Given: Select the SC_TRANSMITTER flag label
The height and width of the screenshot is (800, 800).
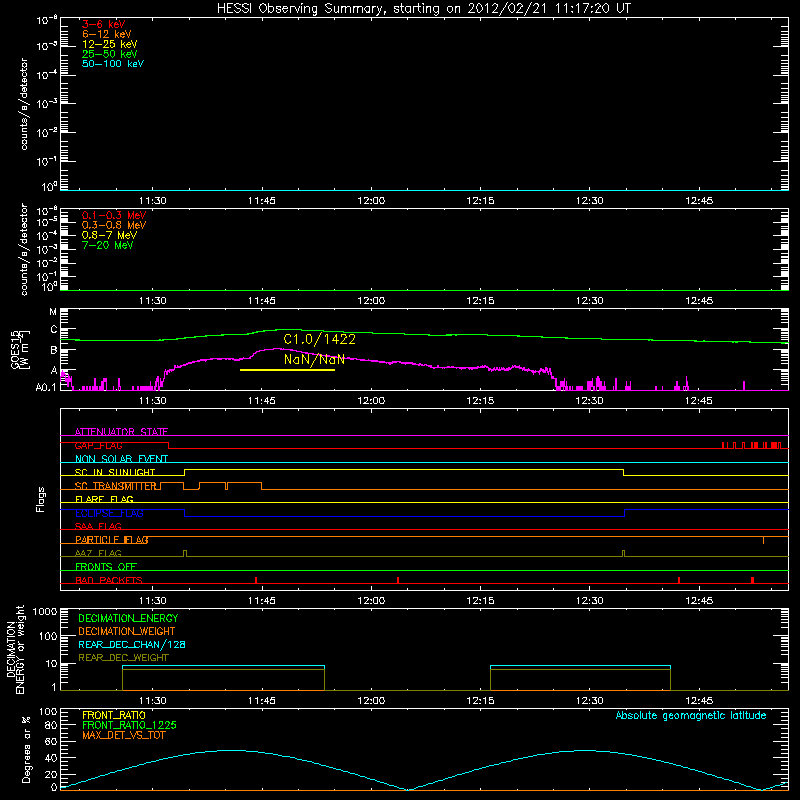Looking at the screenshot, I should tap(115, 486).
